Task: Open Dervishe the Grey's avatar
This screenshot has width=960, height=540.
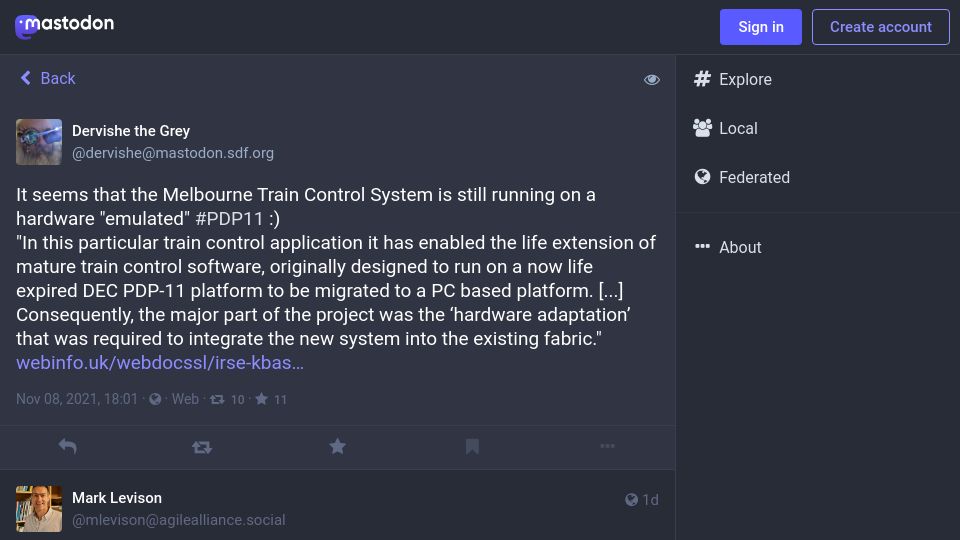Action: pyautogui.click(x=39, y=142)
